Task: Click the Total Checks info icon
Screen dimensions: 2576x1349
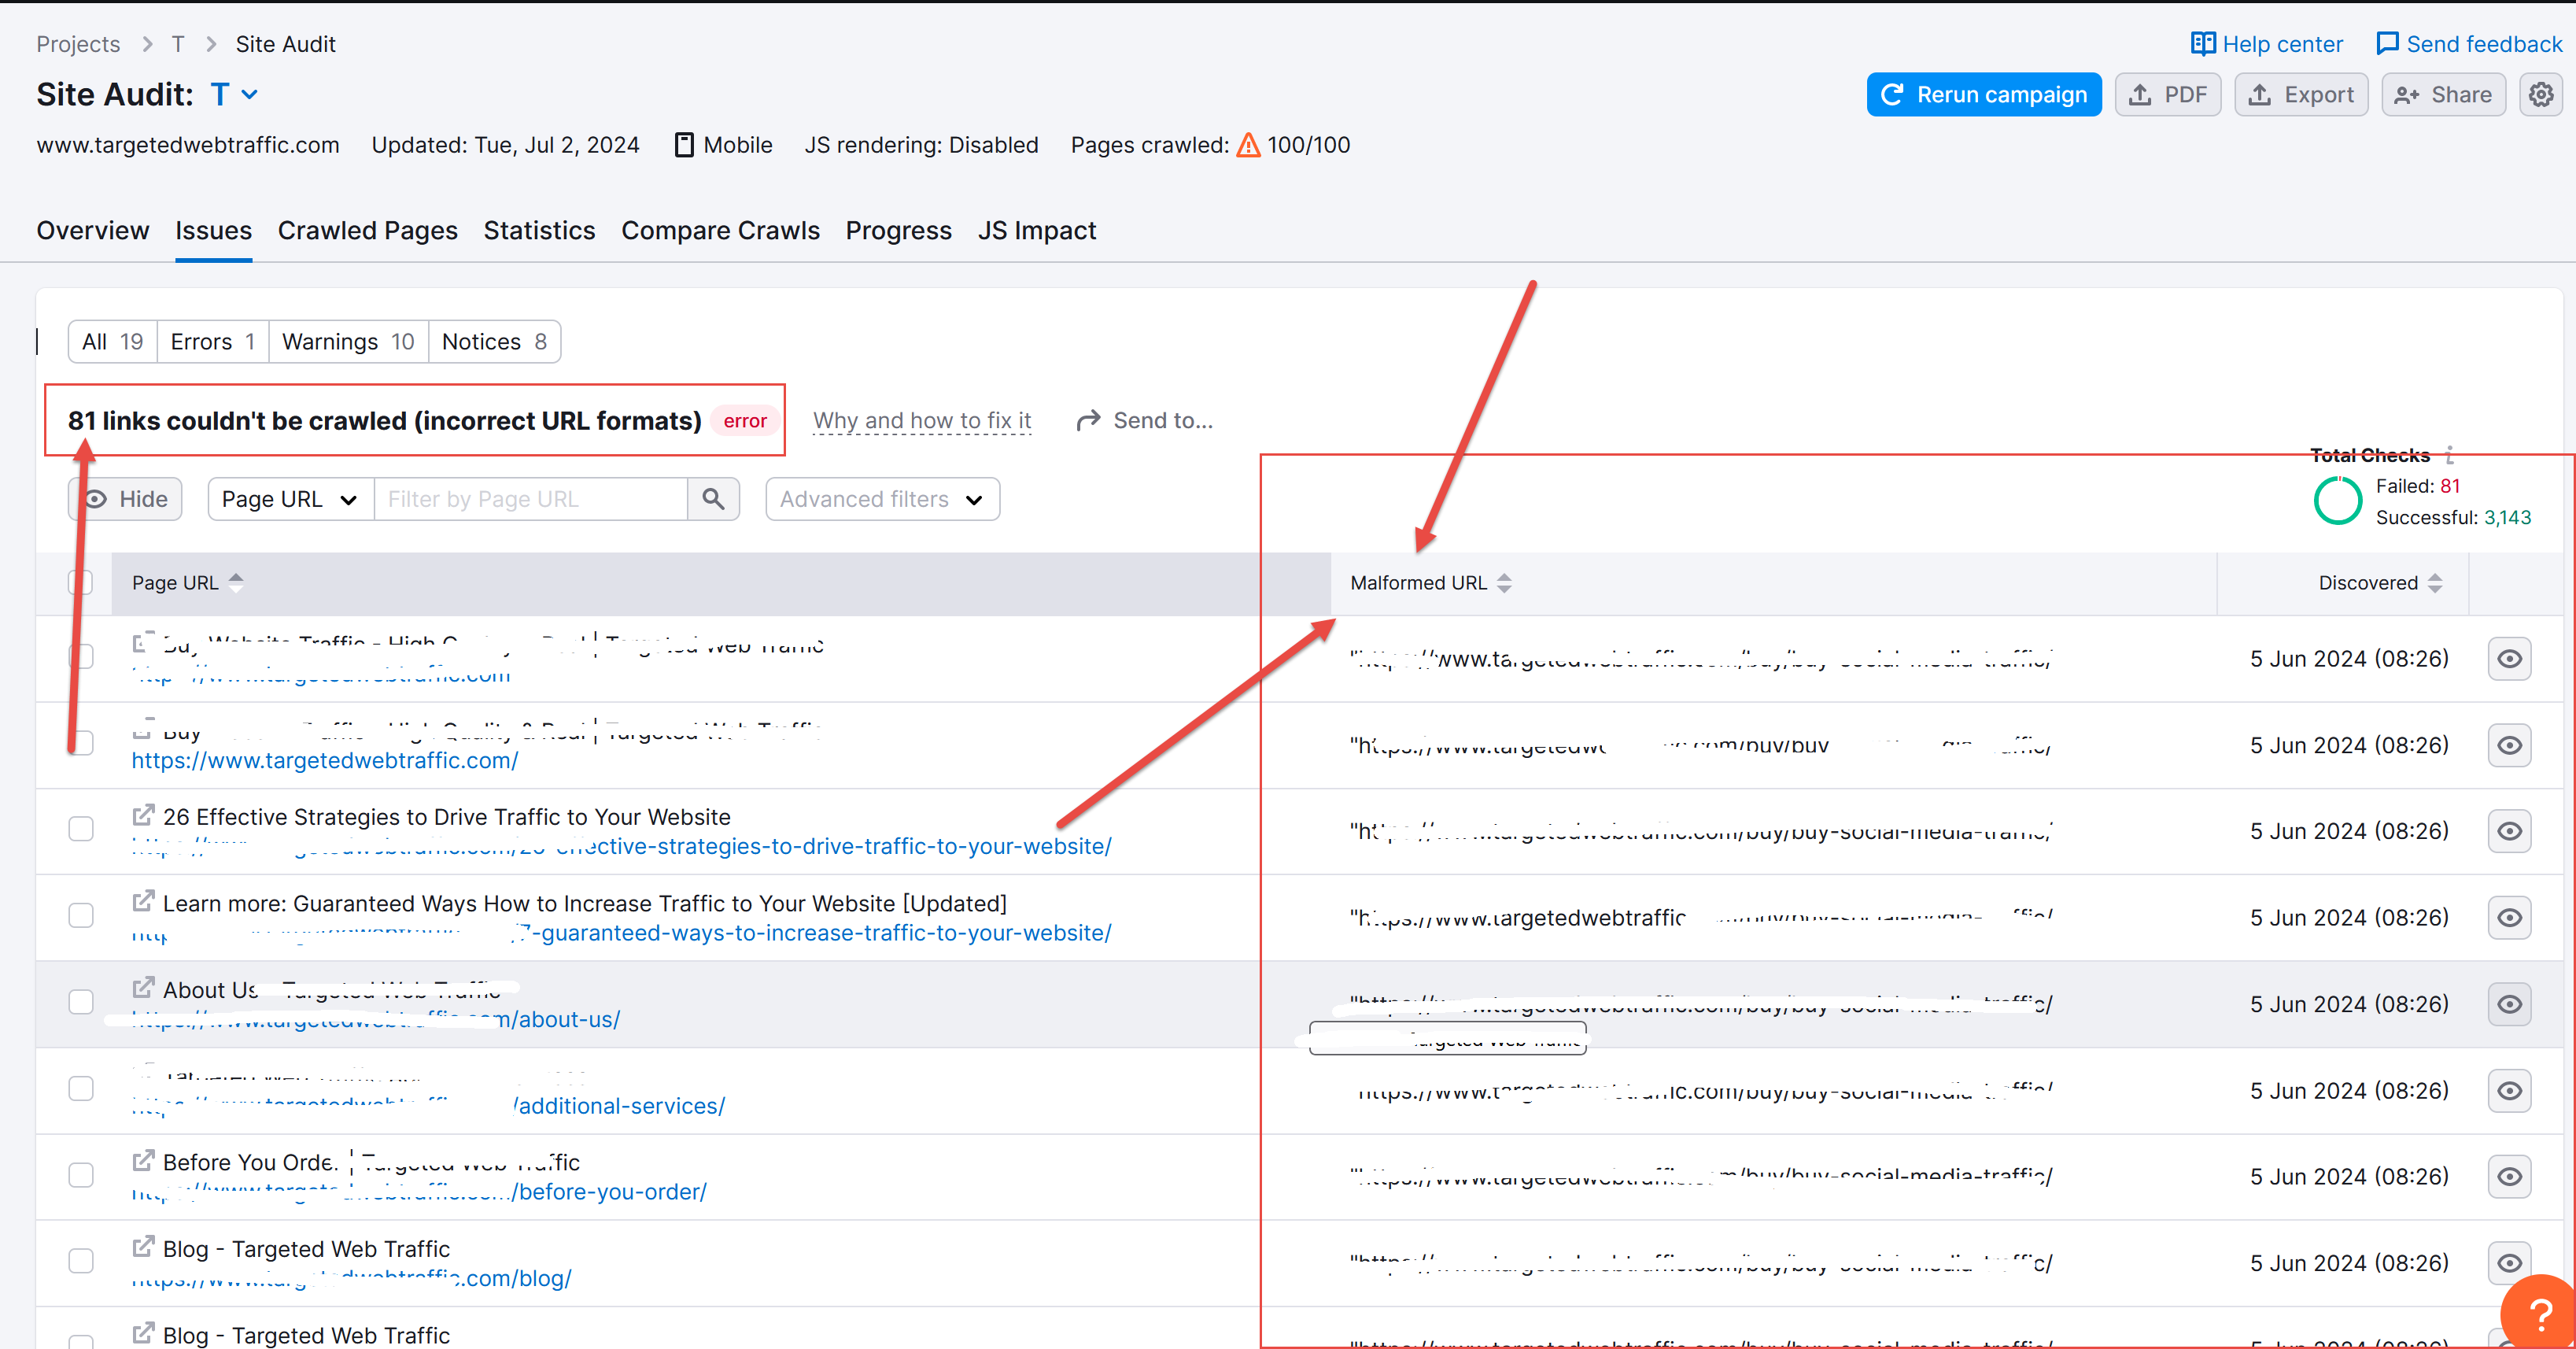Action: tap(2449, 455)
